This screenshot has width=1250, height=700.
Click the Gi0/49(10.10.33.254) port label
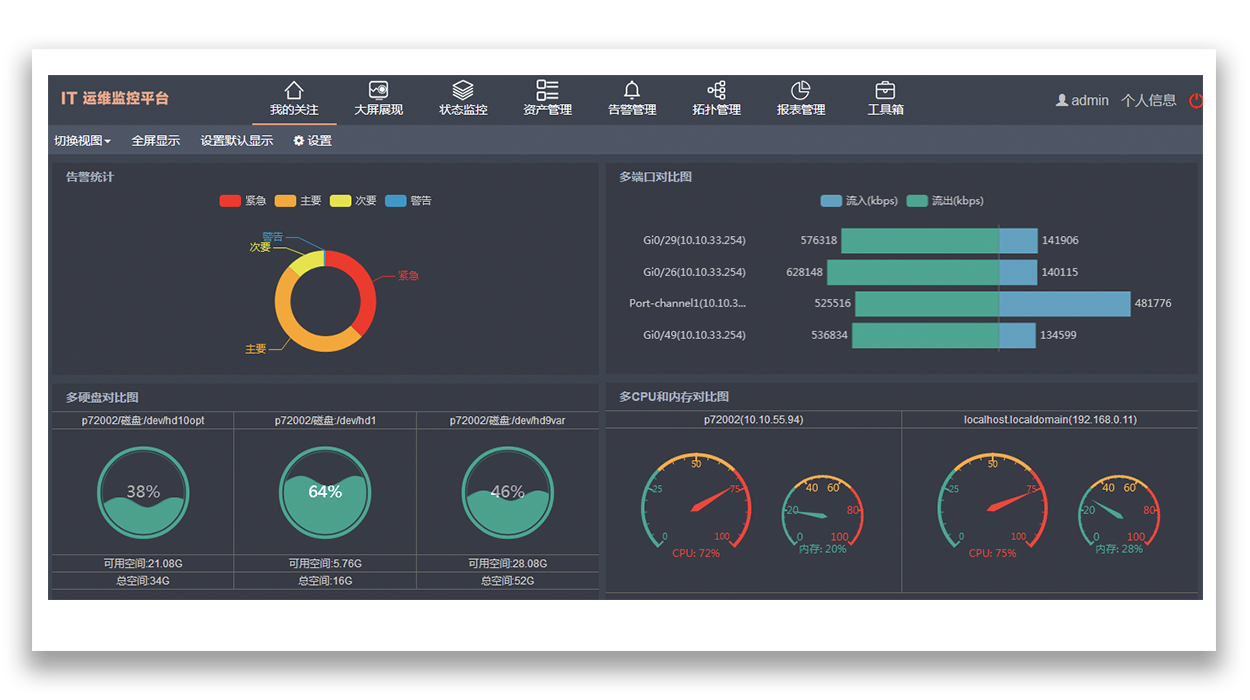694,335
